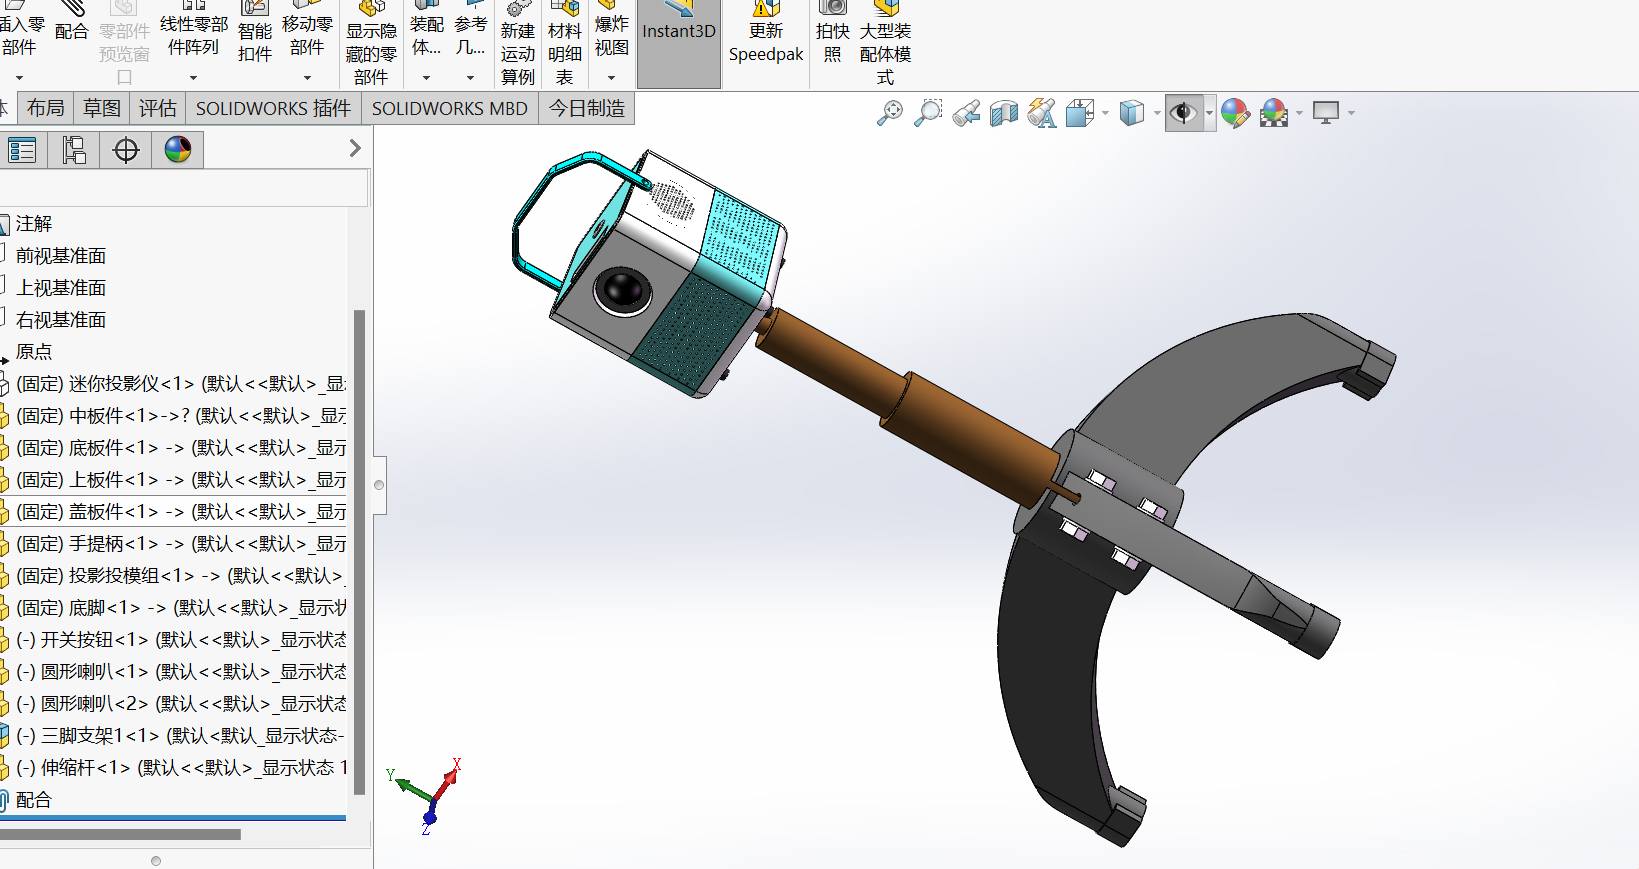Click 爆炸视图 button
The width and height of the screenshot is (1639, 869).
[612, 30]
